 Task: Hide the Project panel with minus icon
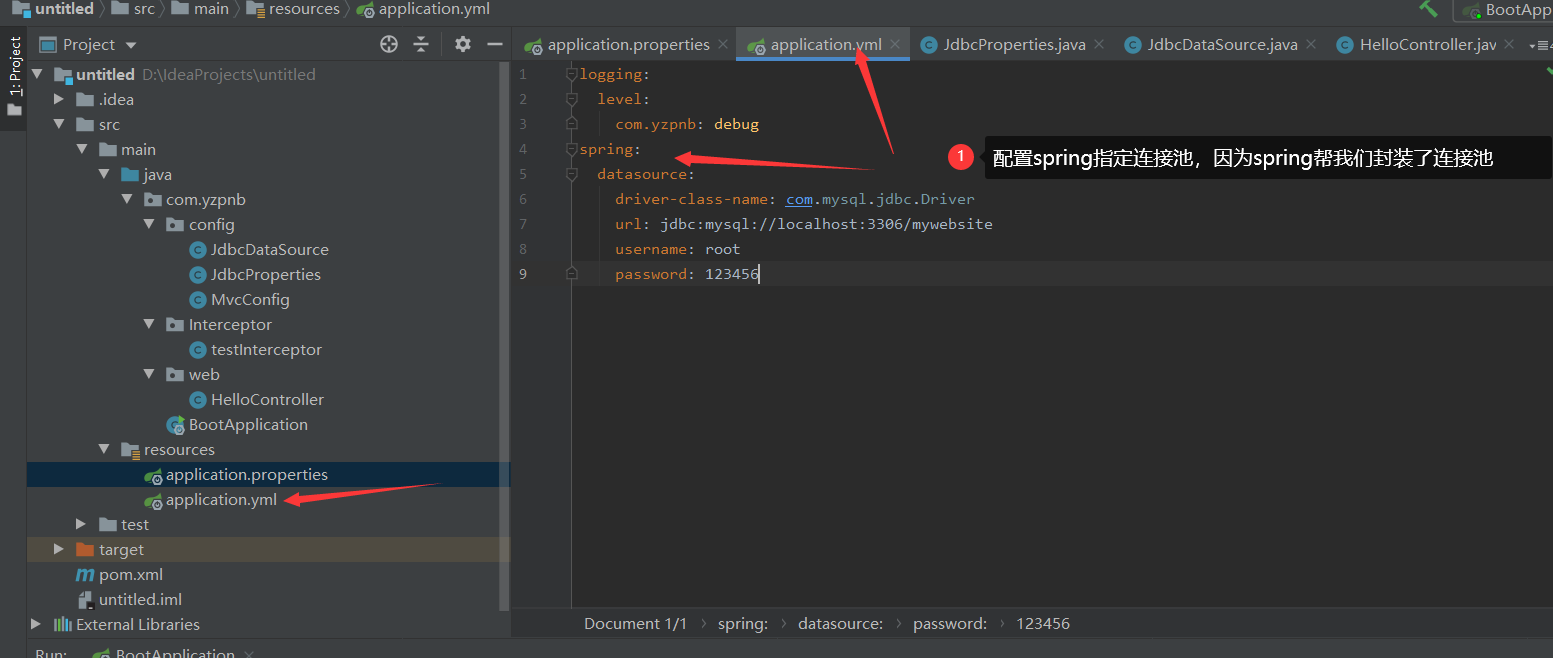[494, 44]
